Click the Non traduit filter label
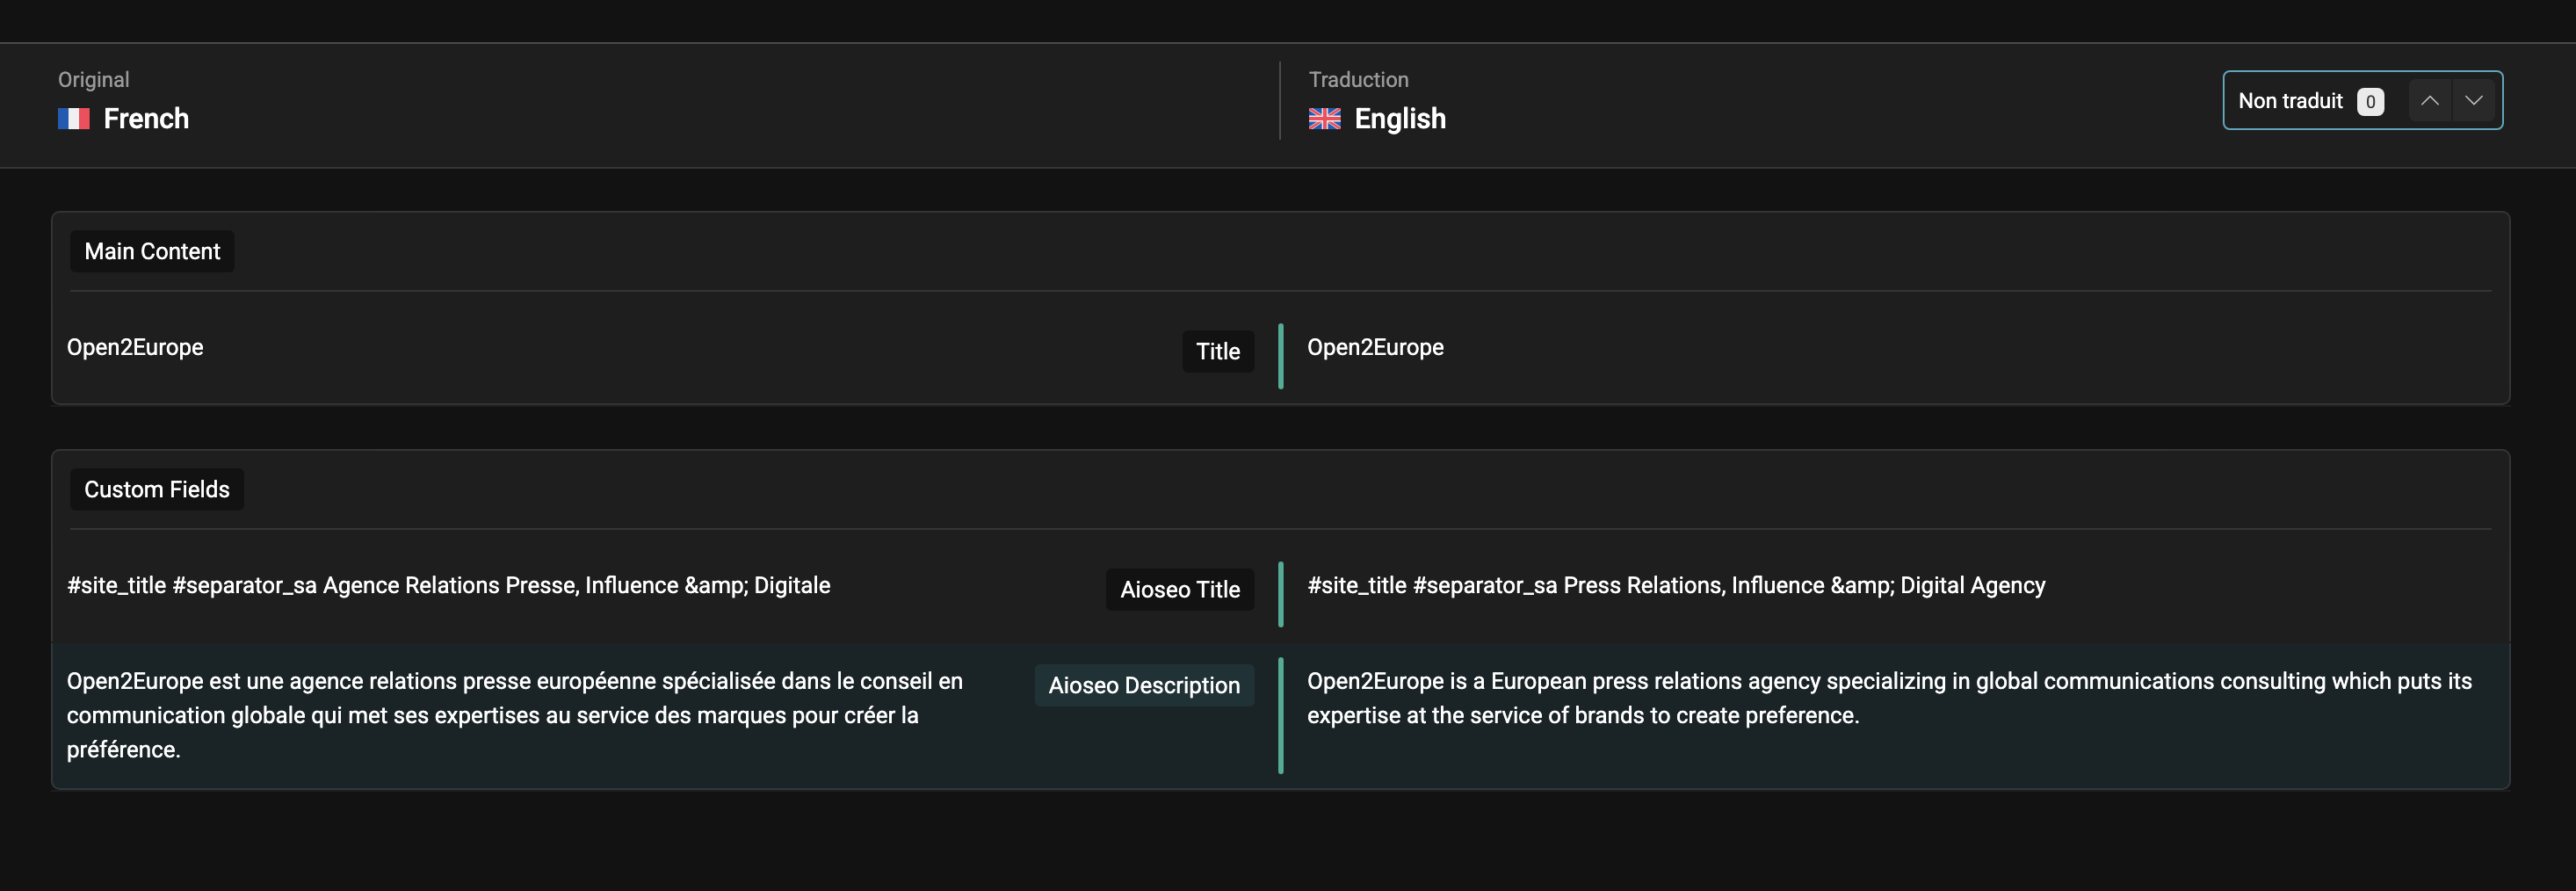This screenshot has width=2576, height=891. tap(2289, 101)
